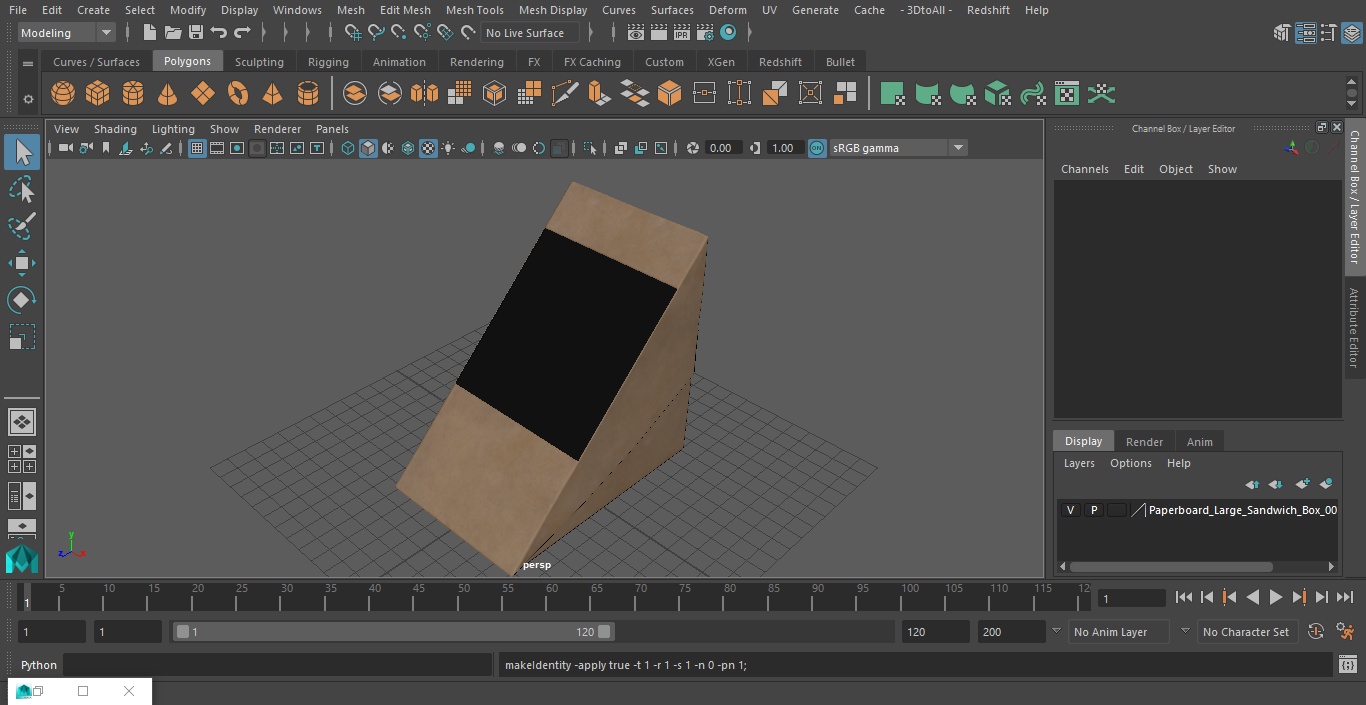Screen dimensions: 1366x705
Task: Activate the Paint selection tool
Action: (22, 226)
